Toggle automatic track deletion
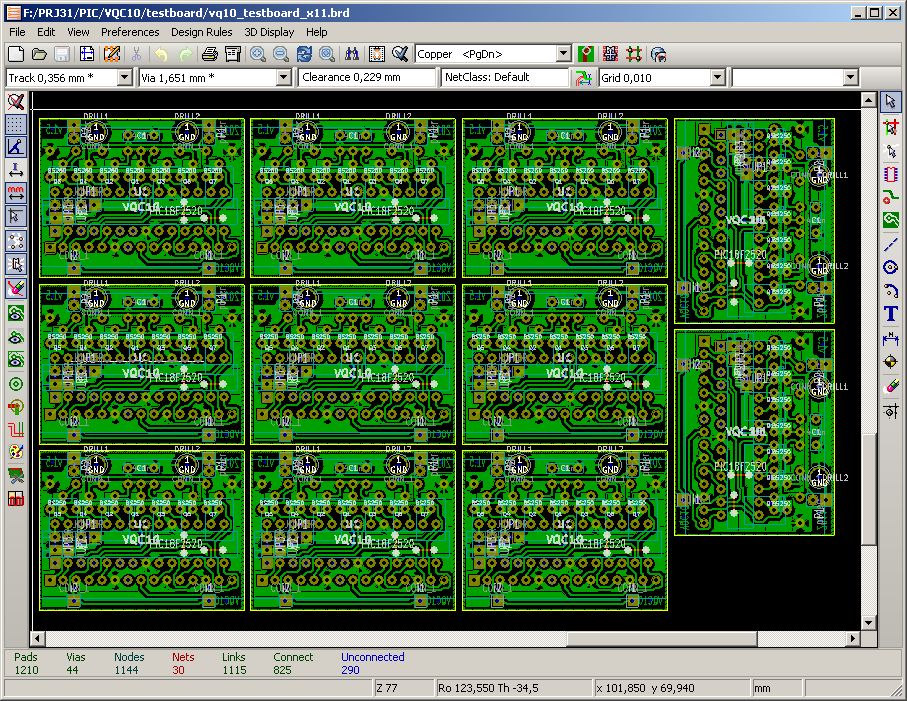This screenshot has height=701, width=907. tap(16, 288)
